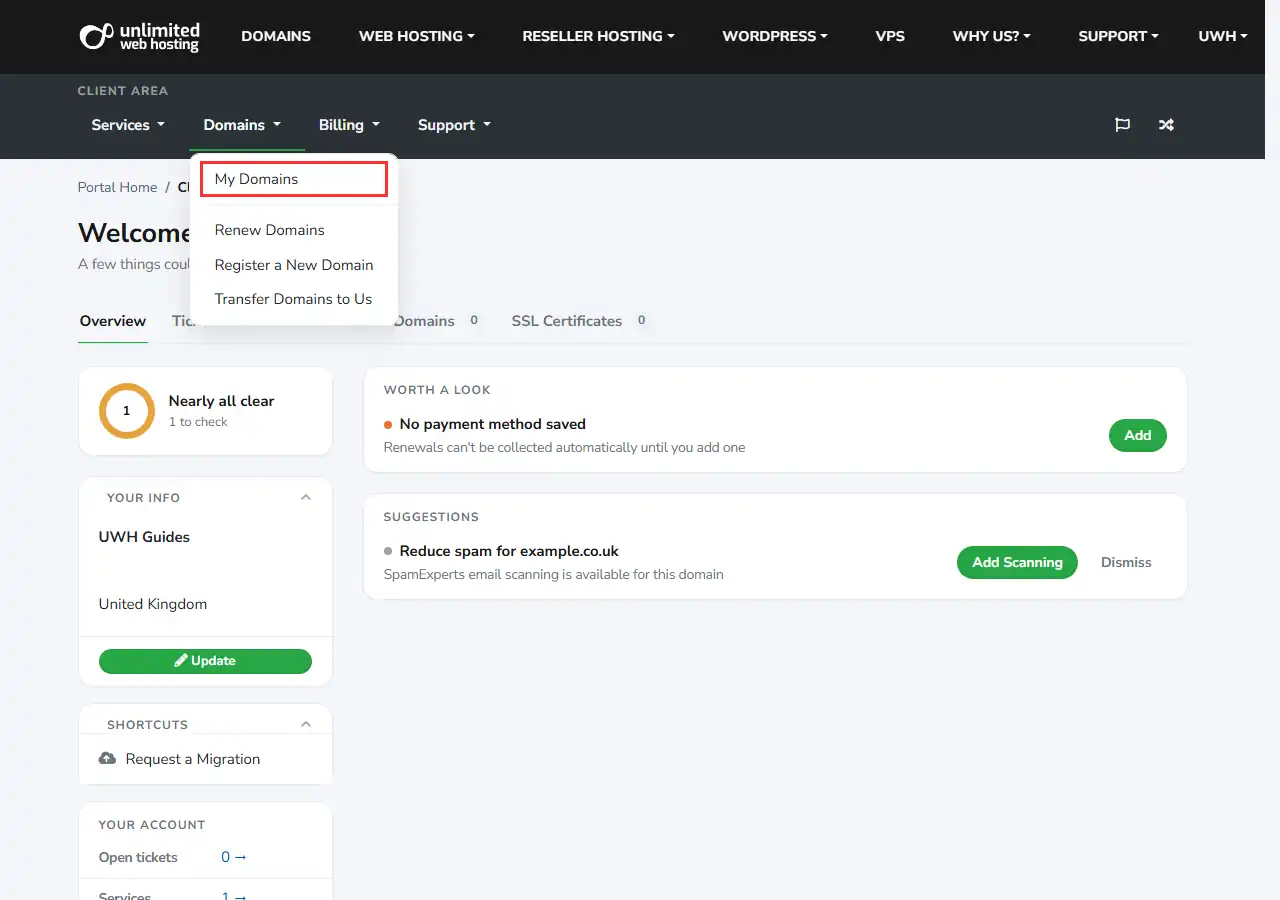Click the cloud upload migration icon
Screen dimensions: 1280x900
coord(107,758)
